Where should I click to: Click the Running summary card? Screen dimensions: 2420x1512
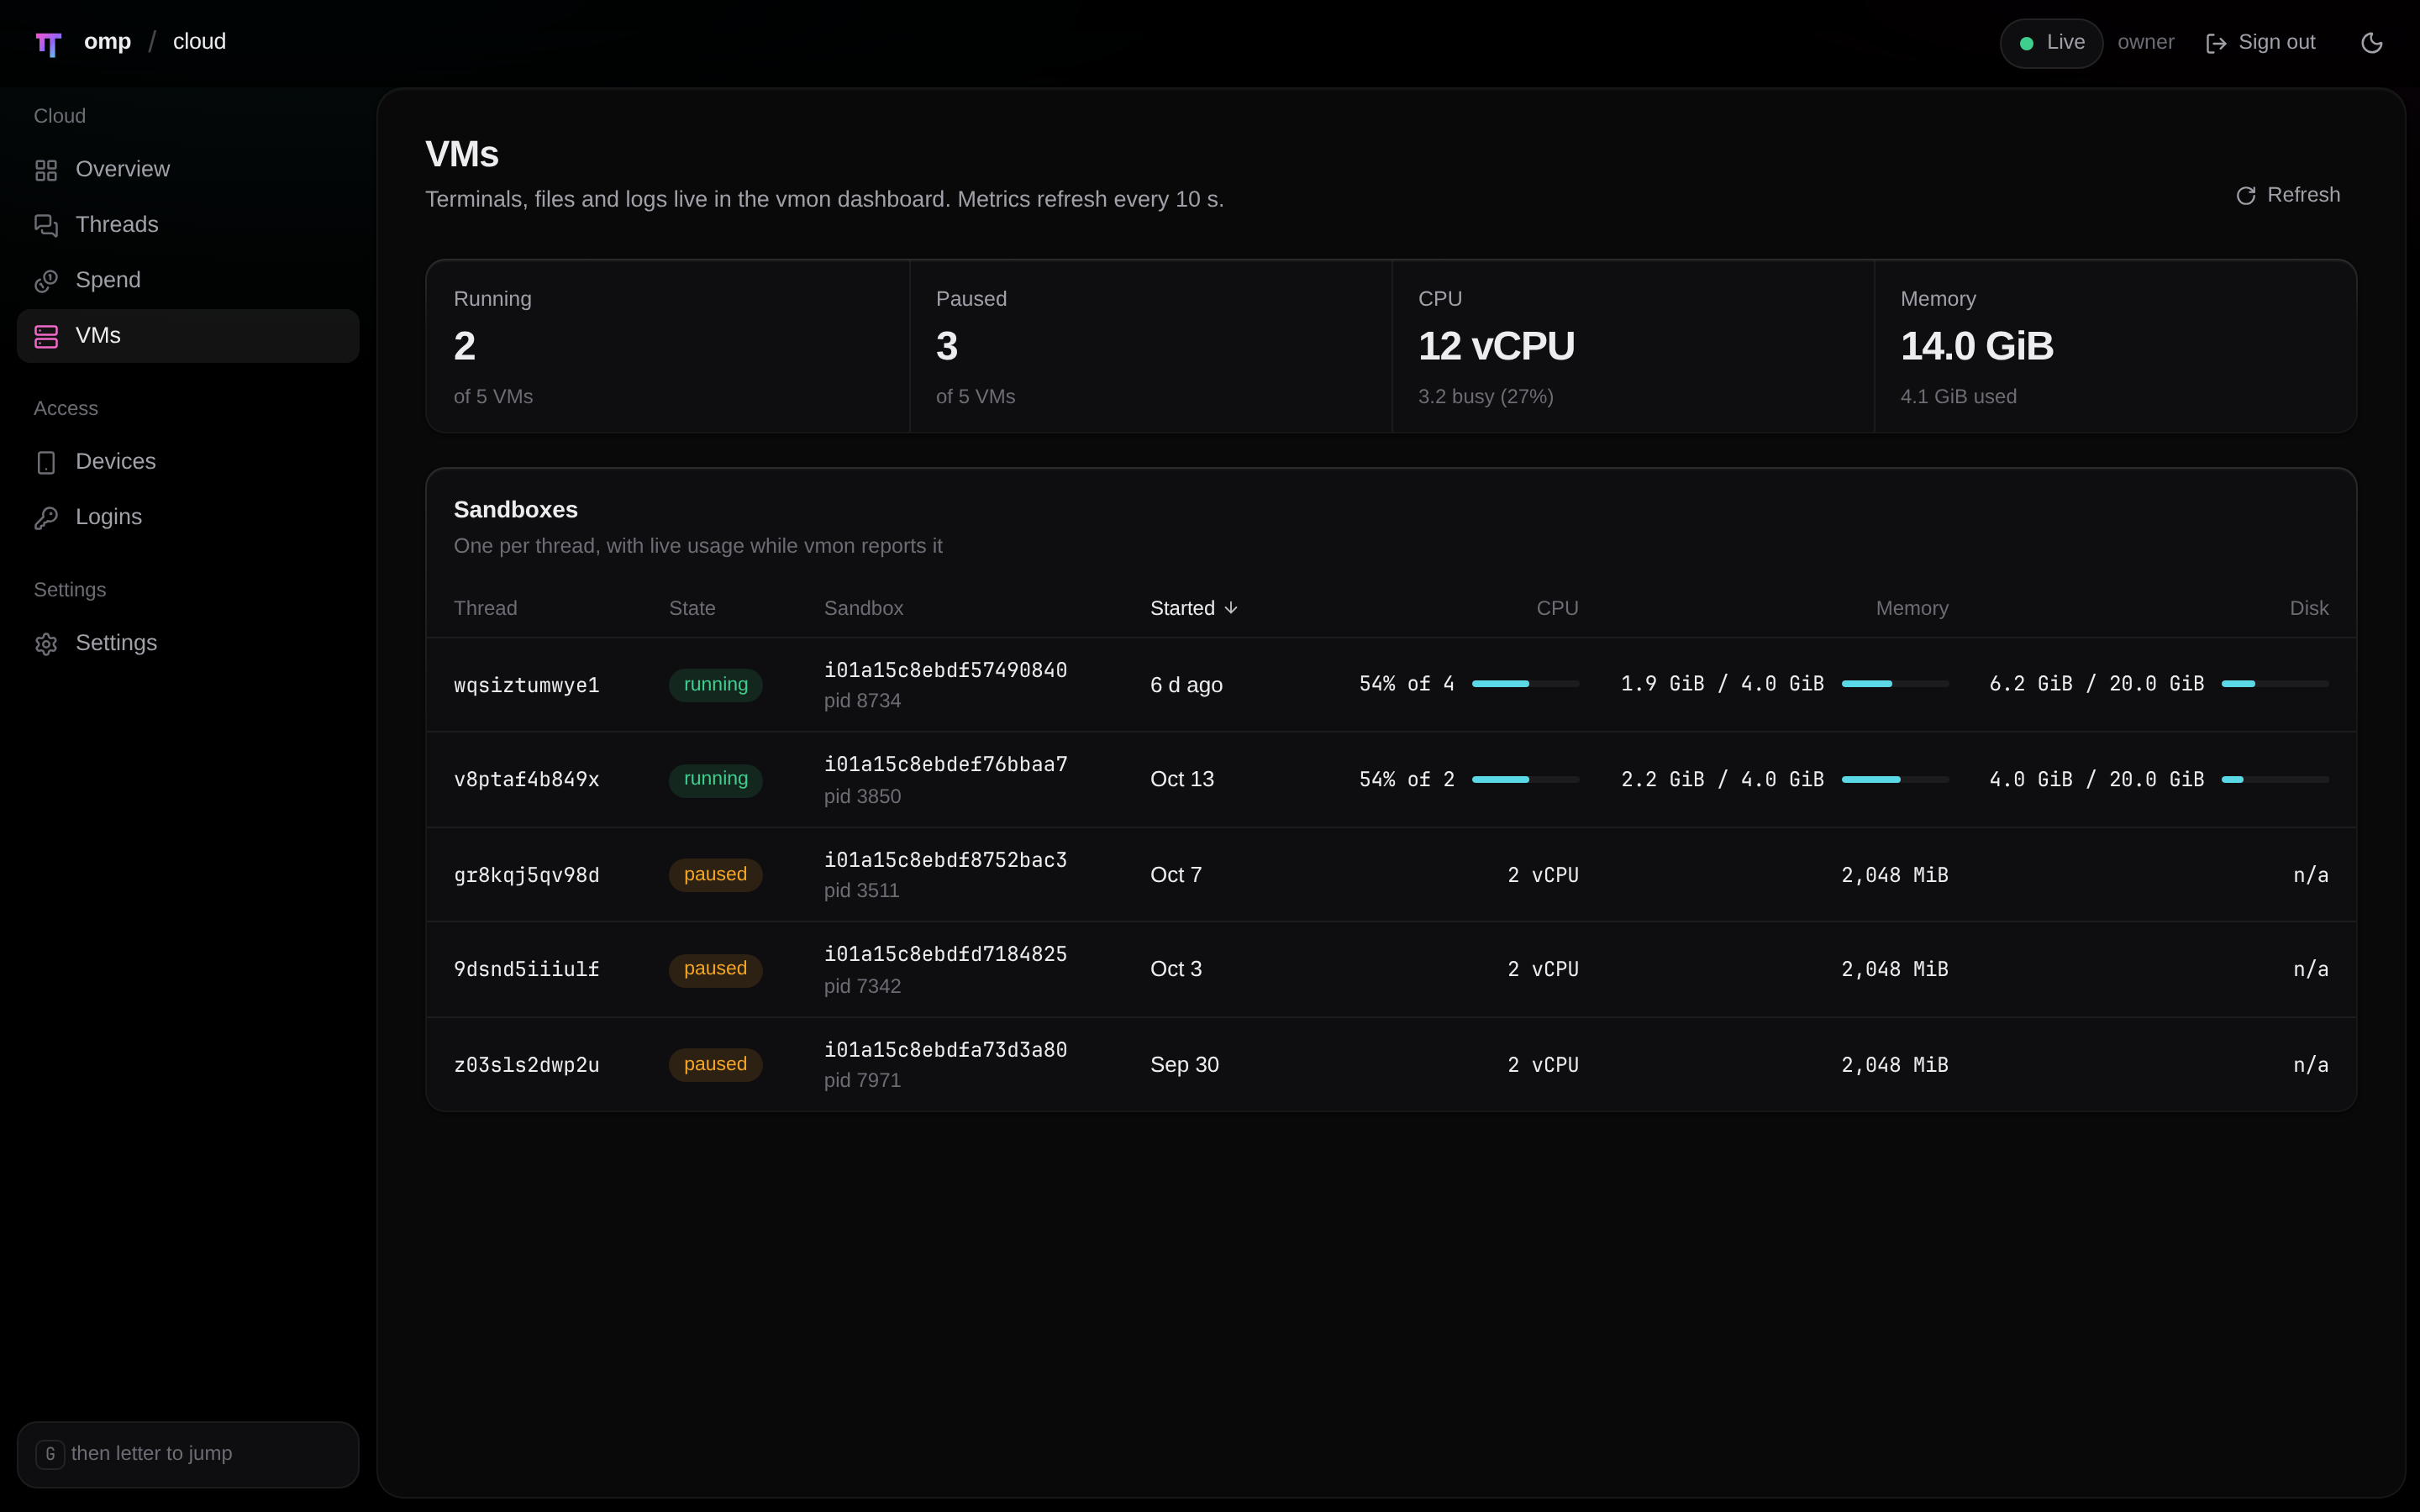pyautogui.click(x=668, y=346)
